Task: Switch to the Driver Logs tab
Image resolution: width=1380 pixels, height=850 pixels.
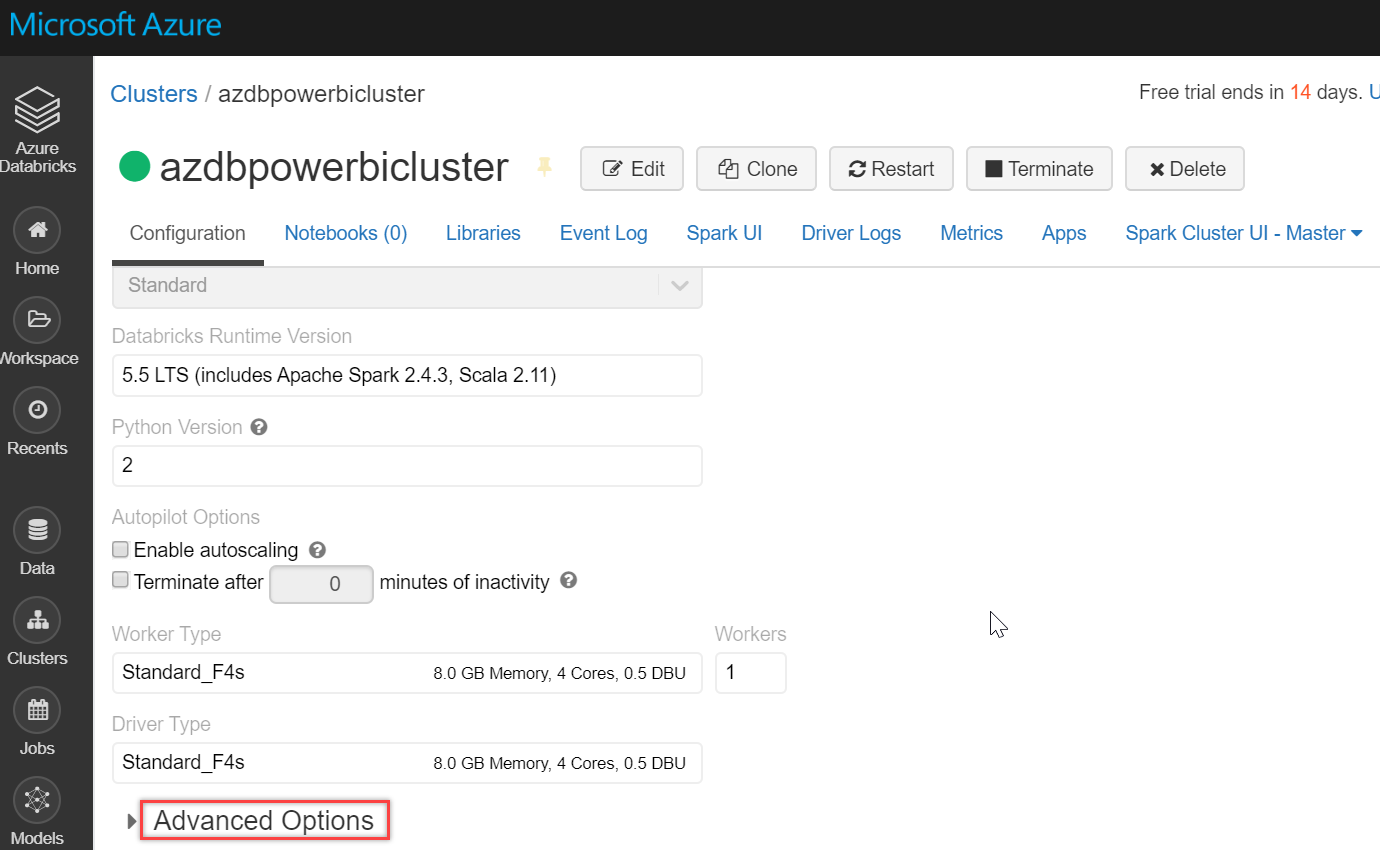Action: [851, 233]
